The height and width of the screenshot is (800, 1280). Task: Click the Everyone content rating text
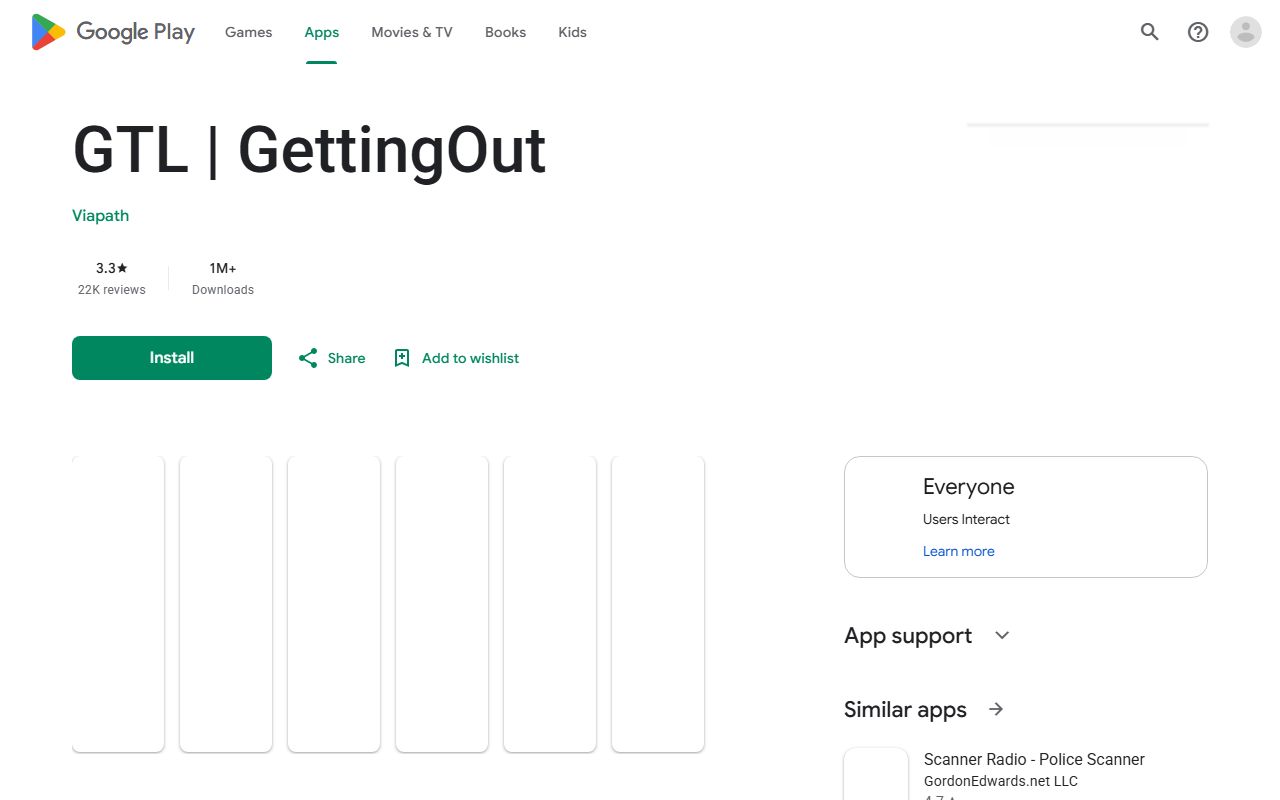(968, 487)
